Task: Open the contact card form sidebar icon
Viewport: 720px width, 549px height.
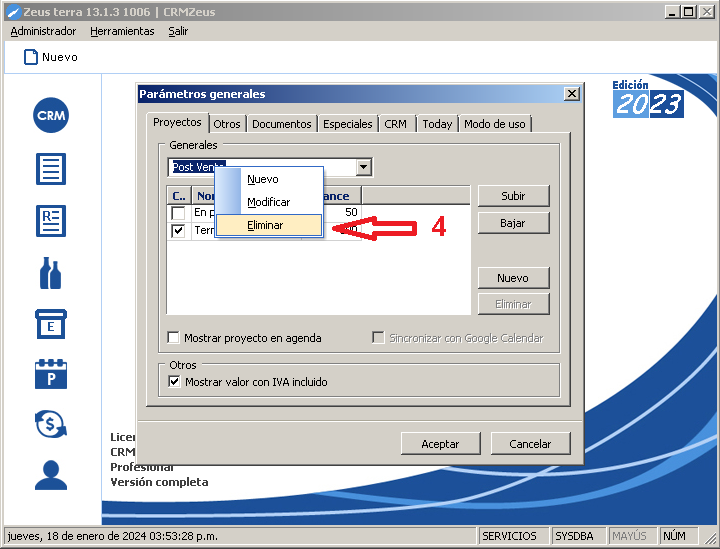Action: pos(51,220)
